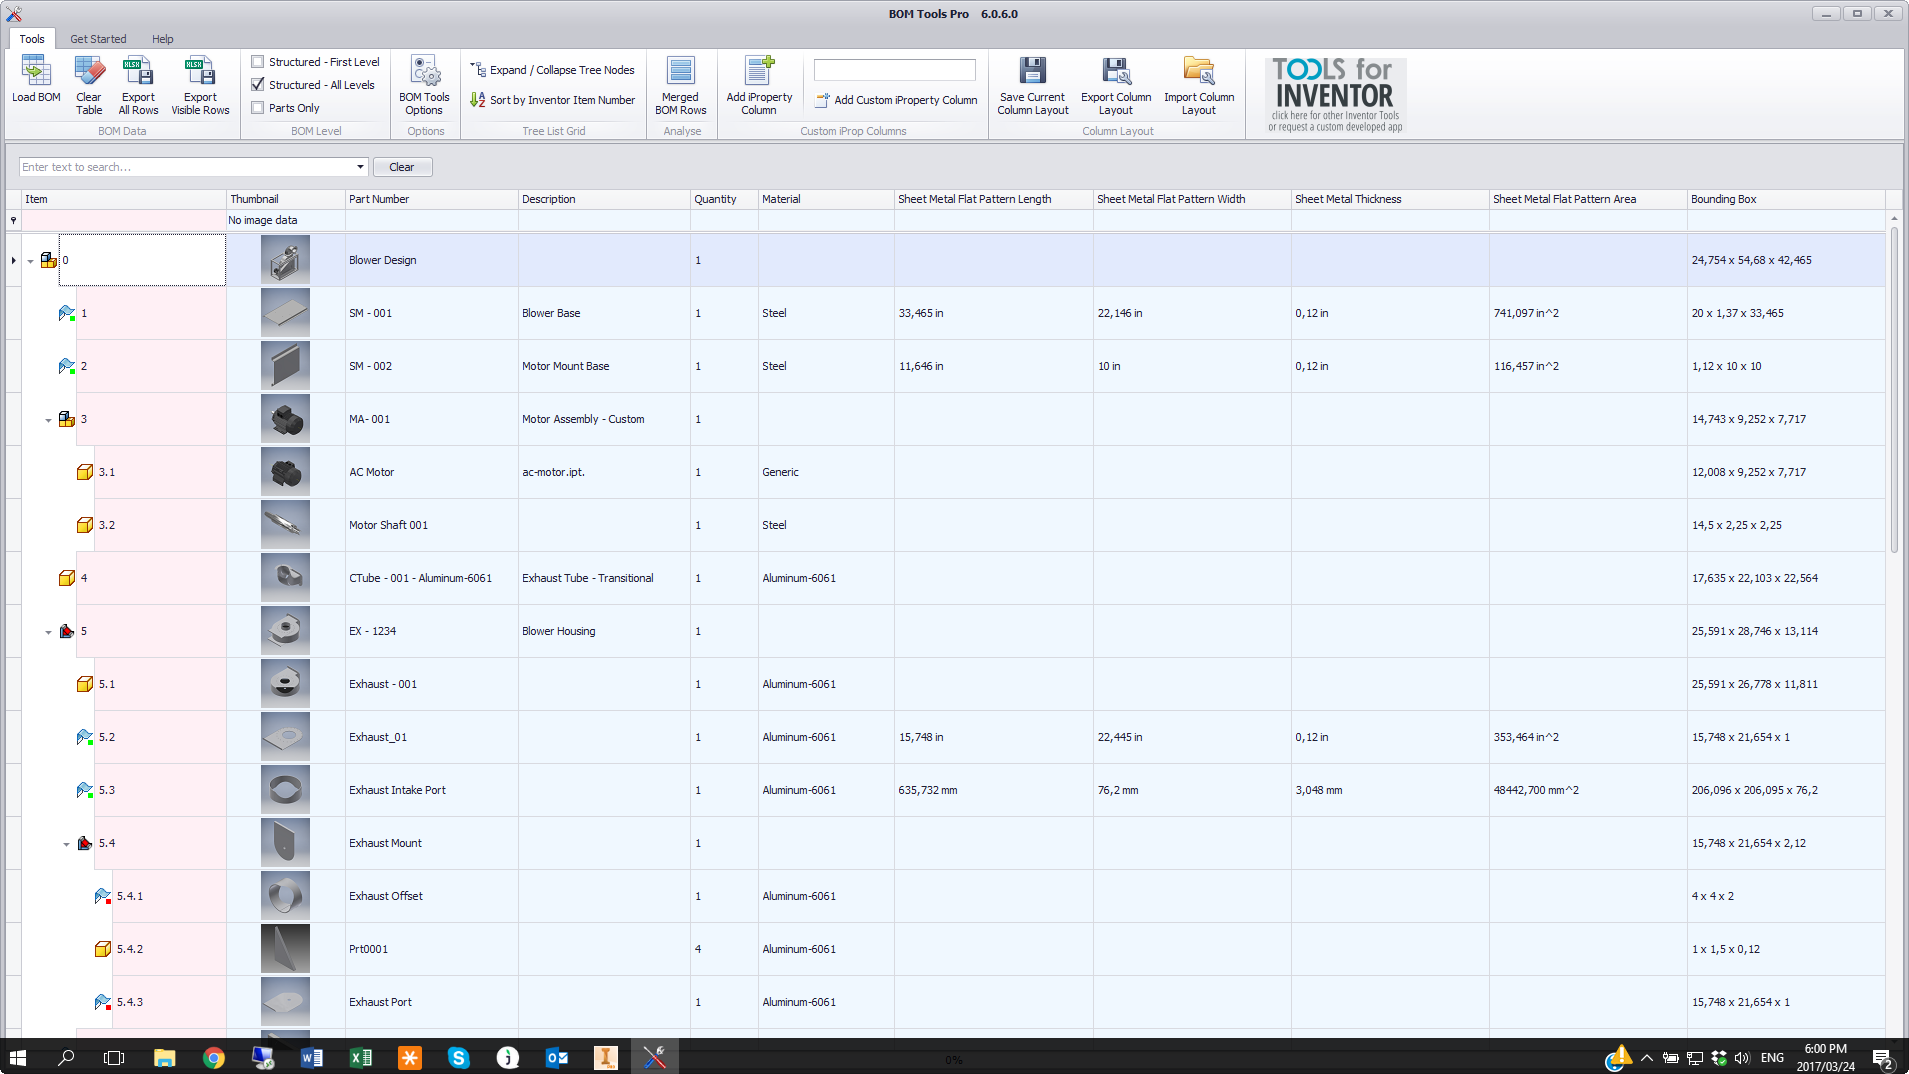Click the part icon for item 5.4.2
The image size is (1909, 1074).
coord(103,949)
